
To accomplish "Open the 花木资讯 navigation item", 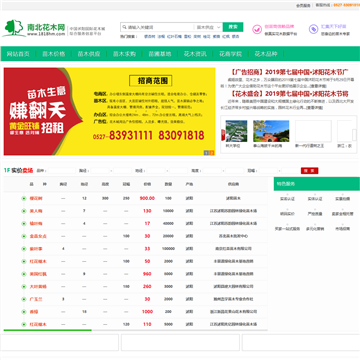I will 195,54.
